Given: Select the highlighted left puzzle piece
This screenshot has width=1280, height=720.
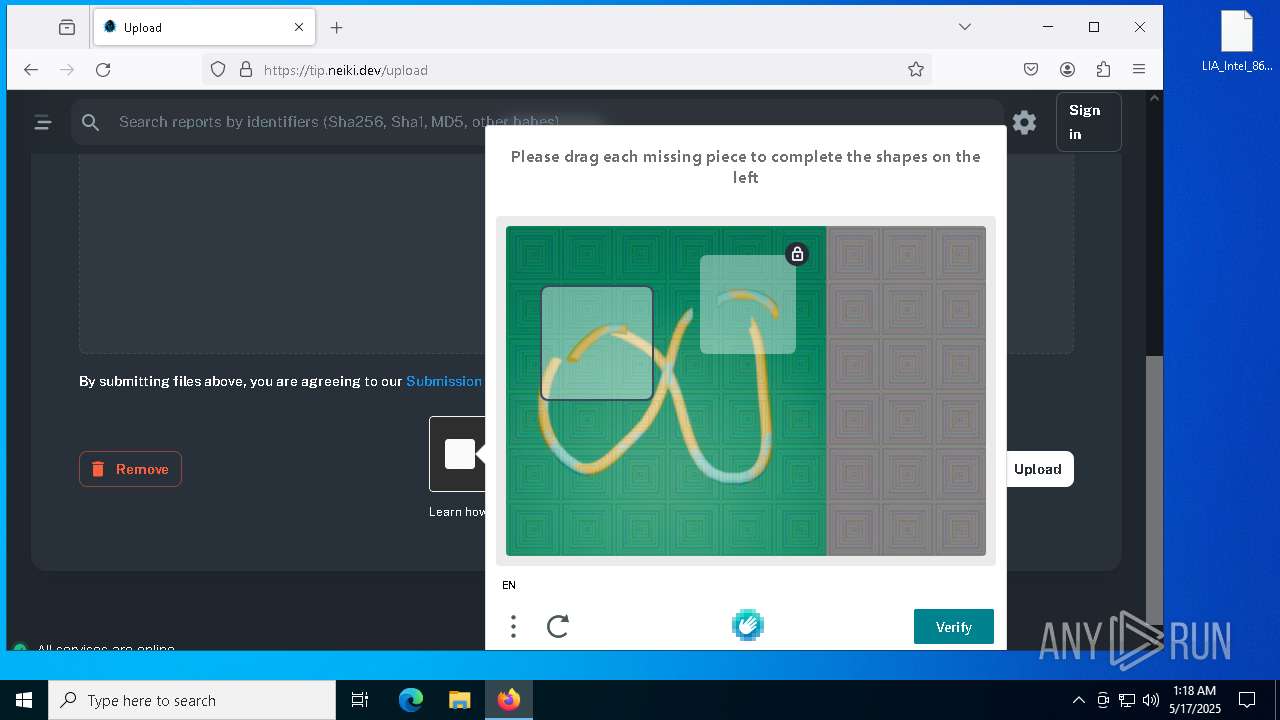Looking at the screenshot, I should click(597, 343).
